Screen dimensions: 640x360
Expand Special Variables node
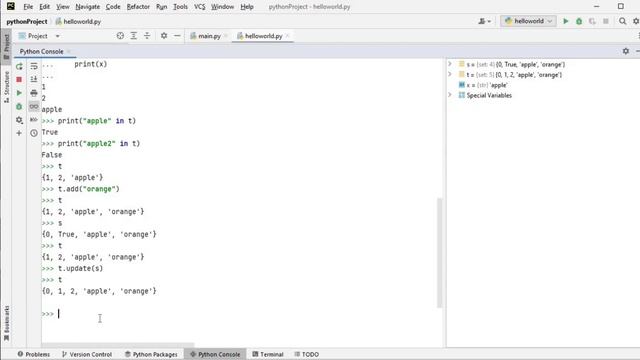click(x=450, y=95)
